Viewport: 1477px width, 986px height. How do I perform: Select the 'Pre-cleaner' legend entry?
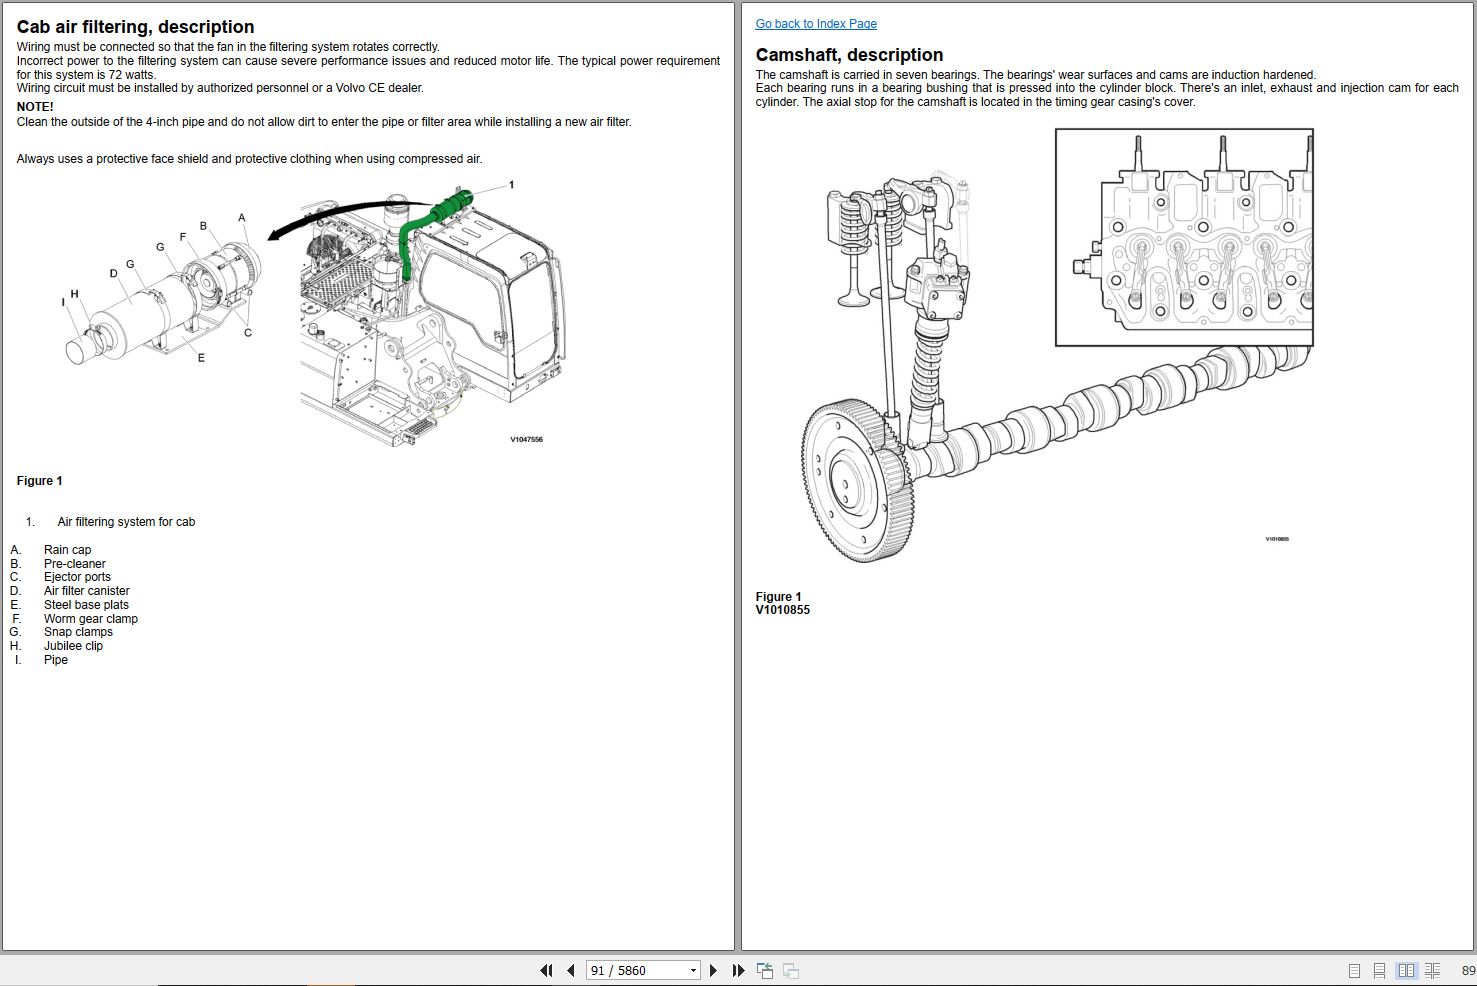(x=74, y=564)
